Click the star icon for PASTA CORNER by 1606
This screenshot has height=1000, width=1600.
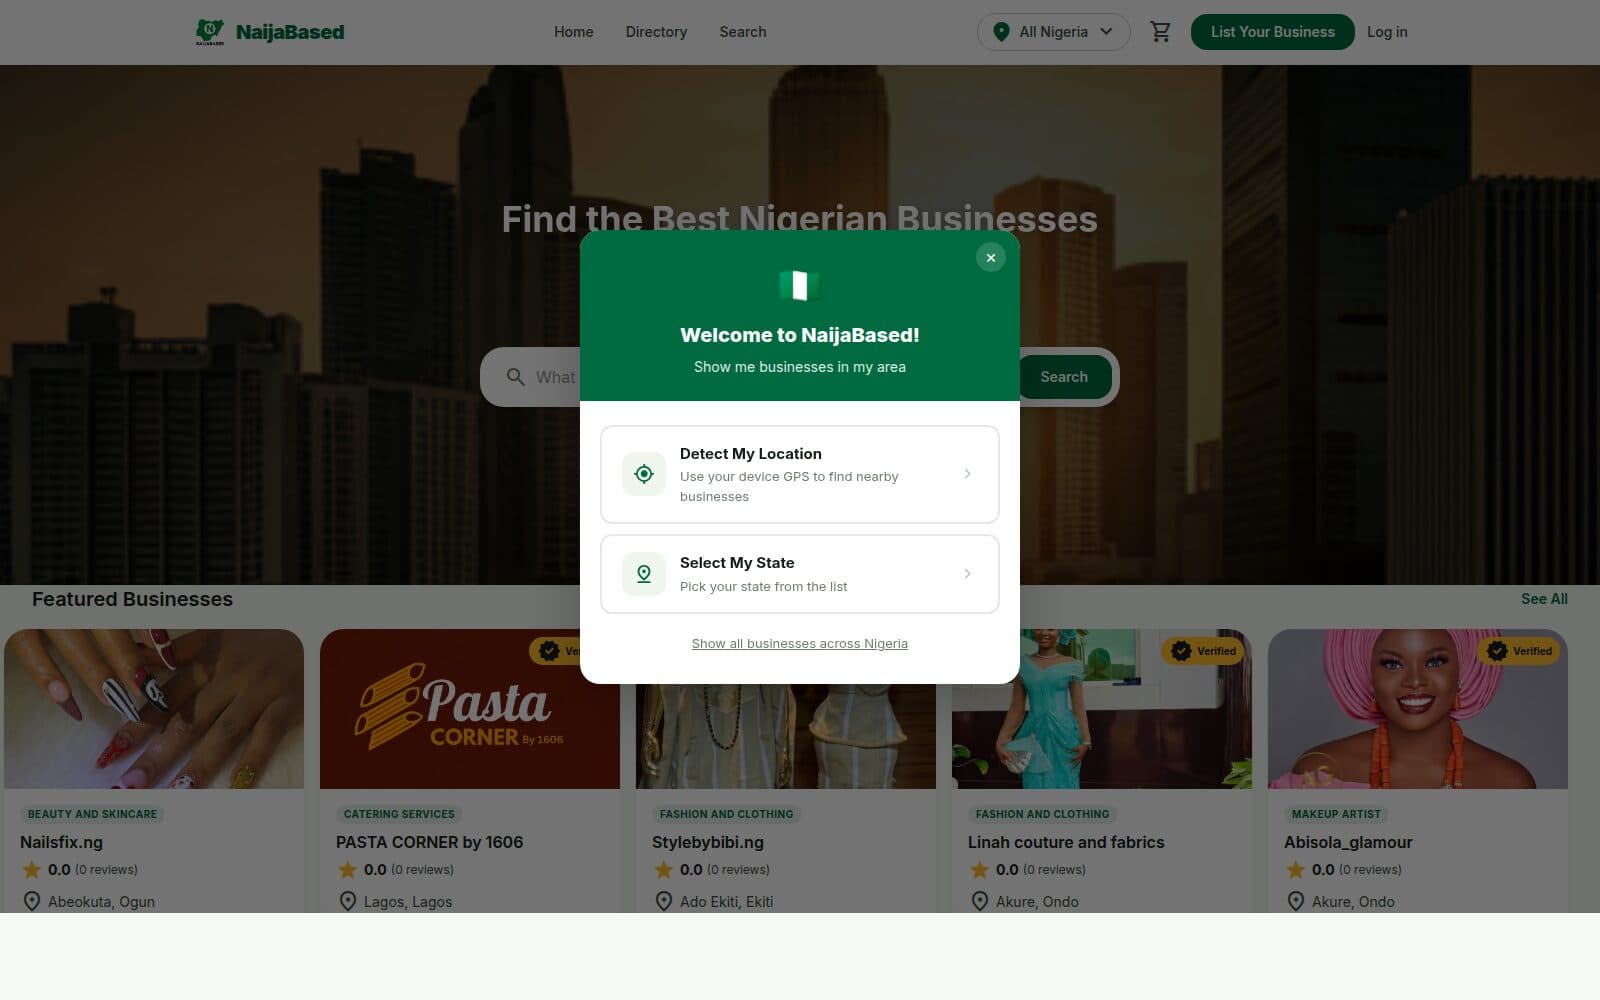coord(348,870)
